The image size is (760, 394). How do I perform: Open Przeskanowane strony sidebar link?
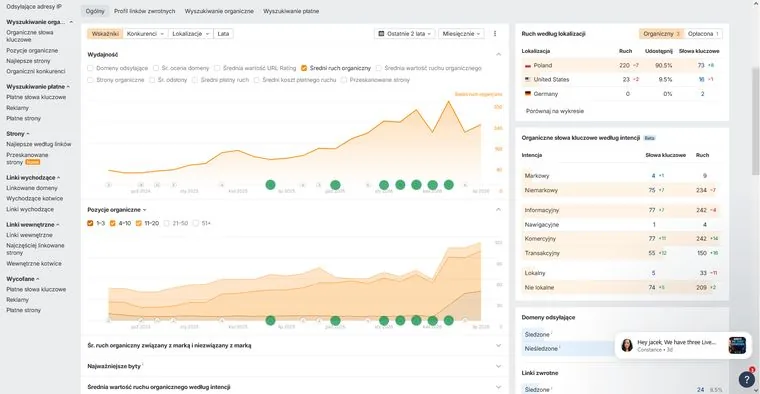(x=27, y=158)
